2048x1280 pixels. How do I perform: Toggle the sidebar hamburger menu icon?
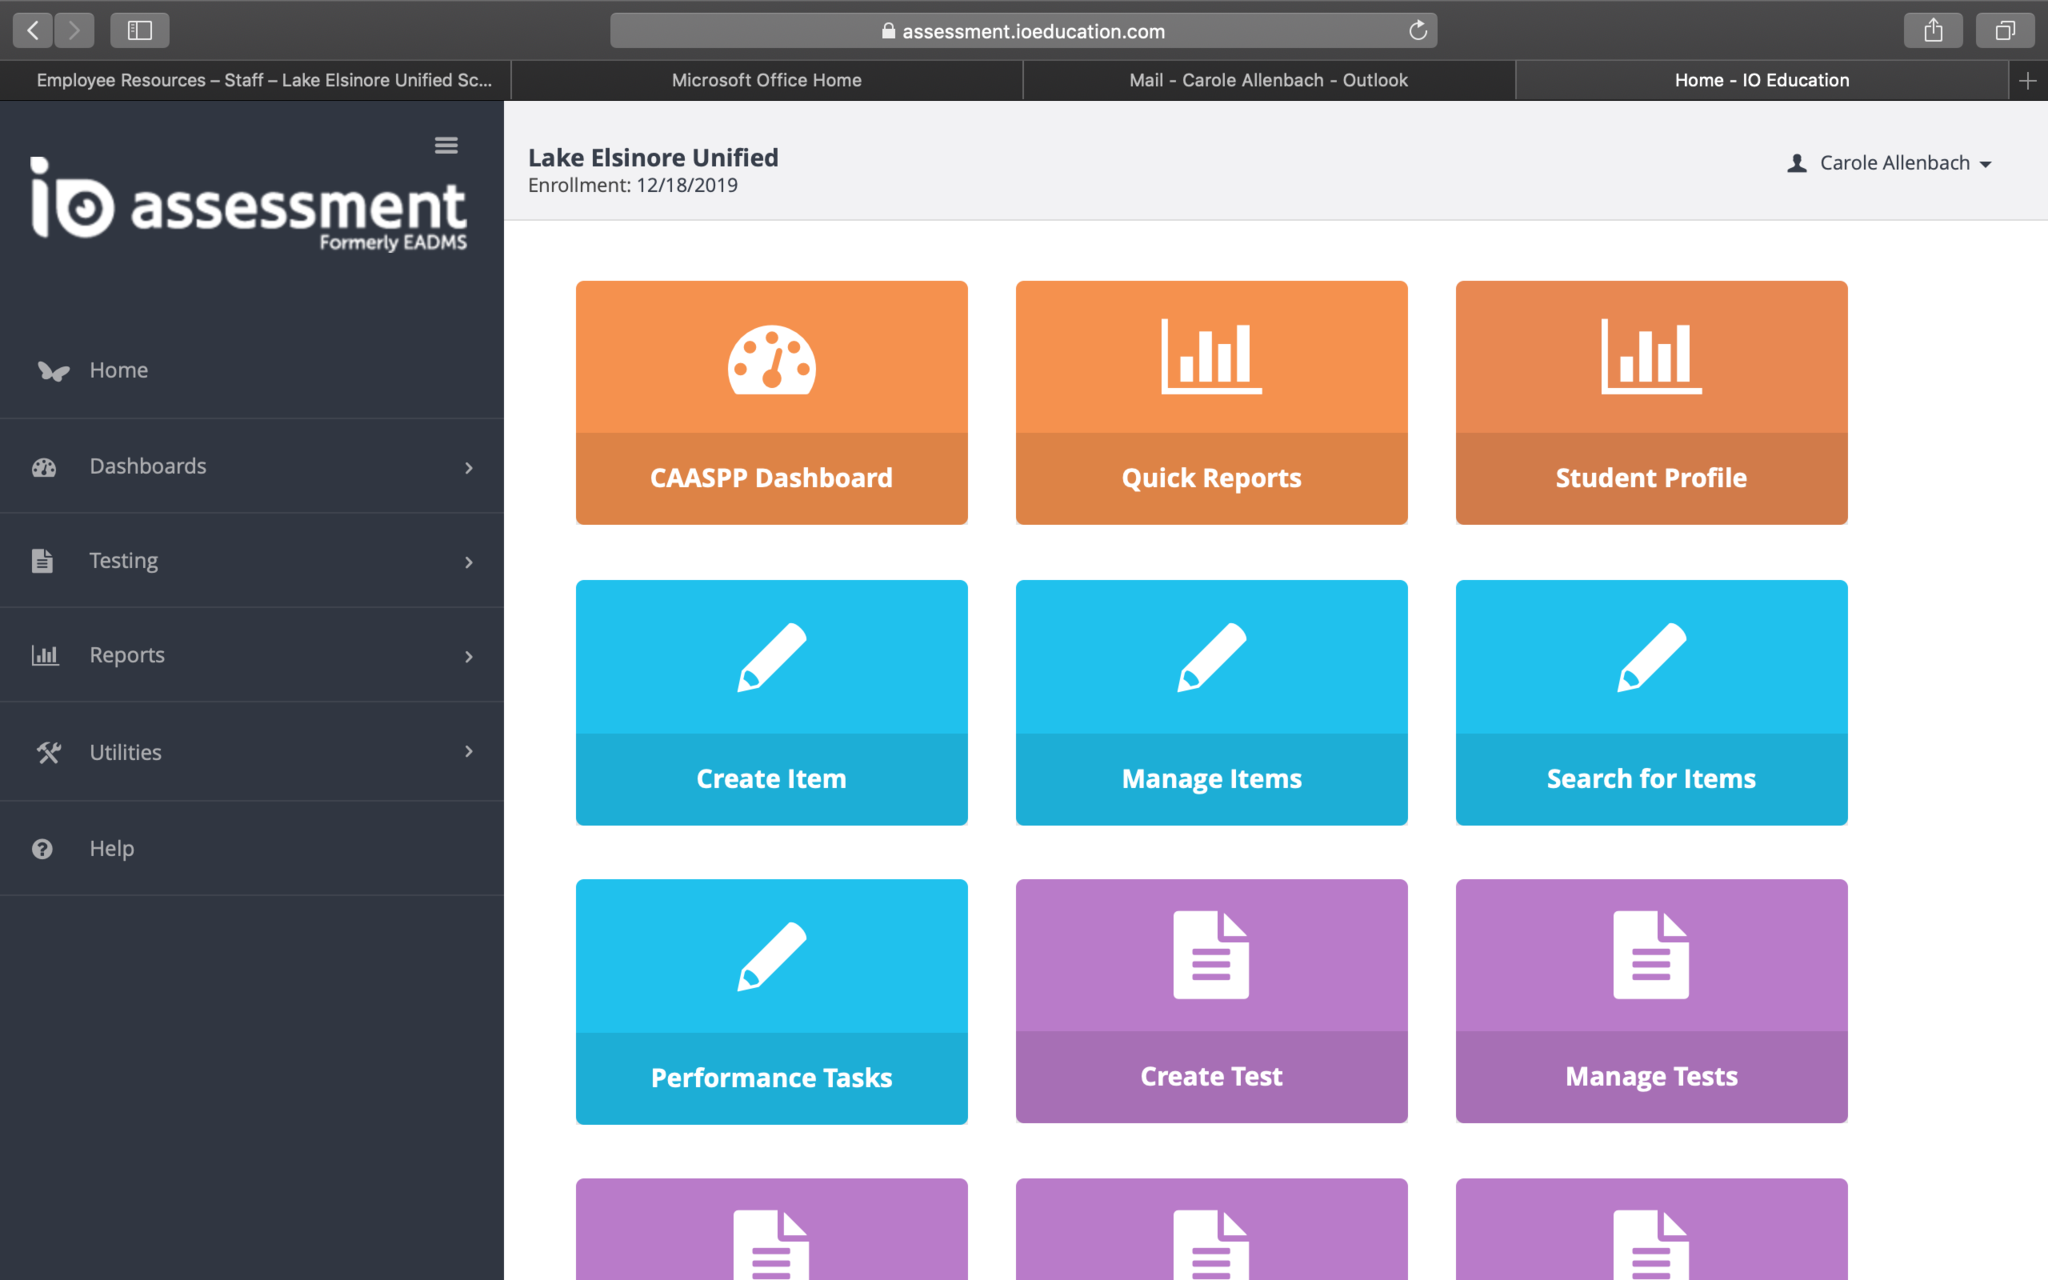[446, 146]
